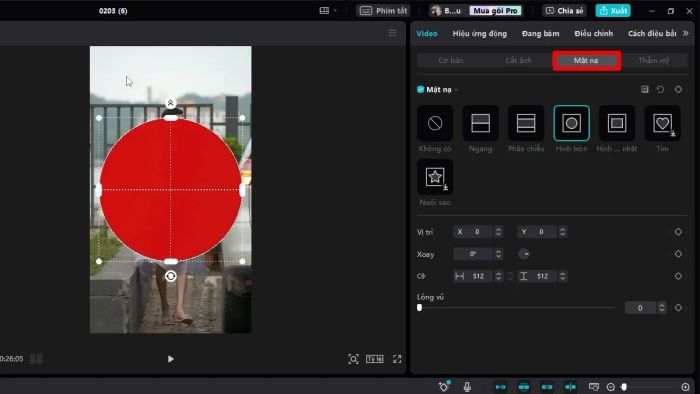
Task: Open the Đang bám tab
Action: (x=541, y=33)
